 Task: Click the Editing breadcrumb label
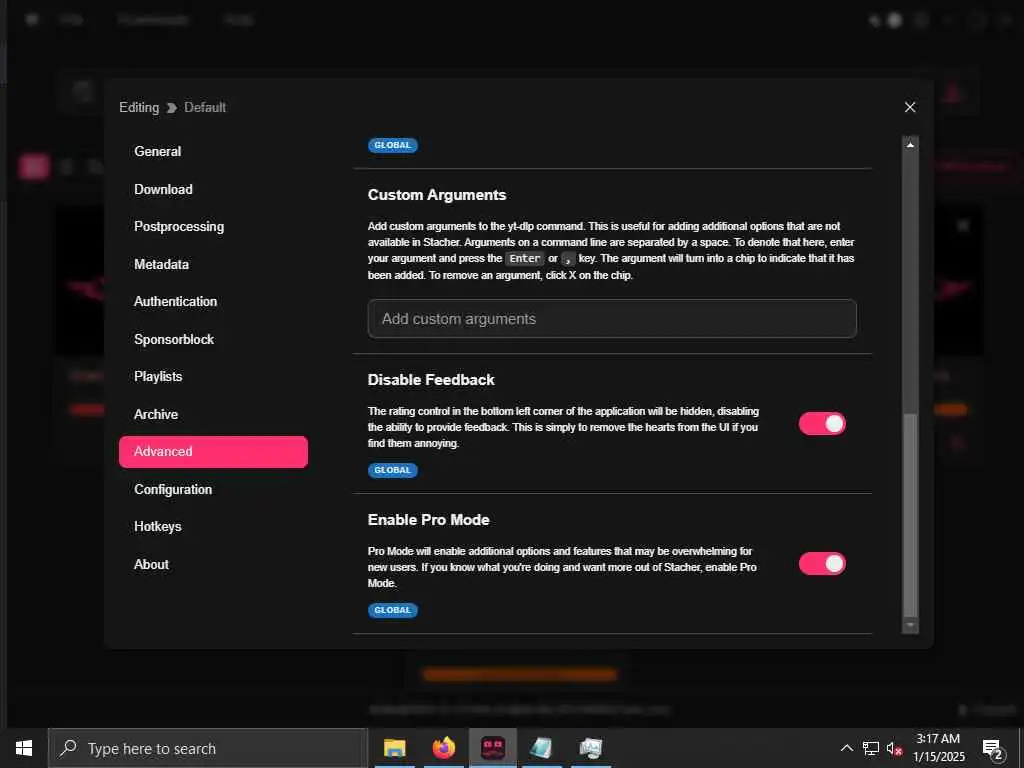[139, 108]
